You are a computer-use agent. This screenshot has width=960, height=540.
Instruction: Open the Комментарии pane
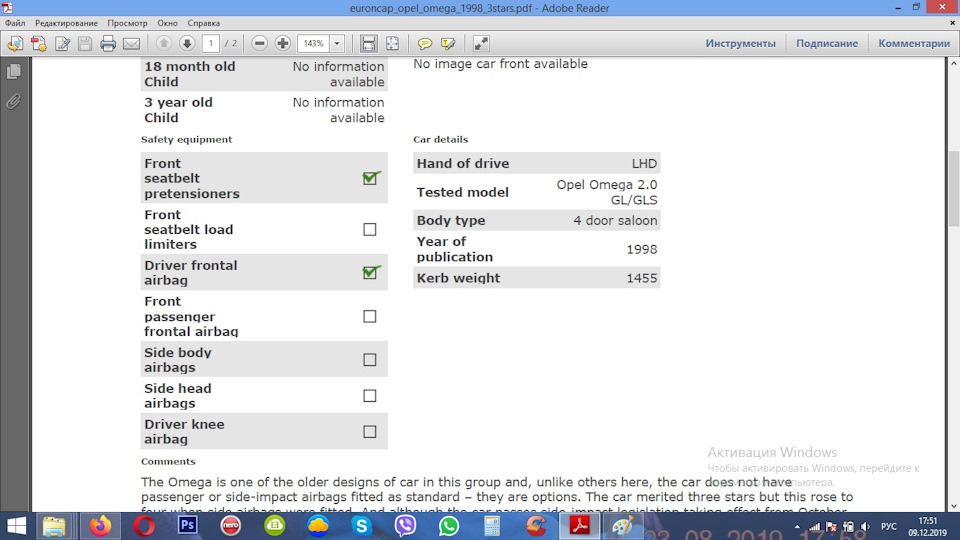coord(914,43)
